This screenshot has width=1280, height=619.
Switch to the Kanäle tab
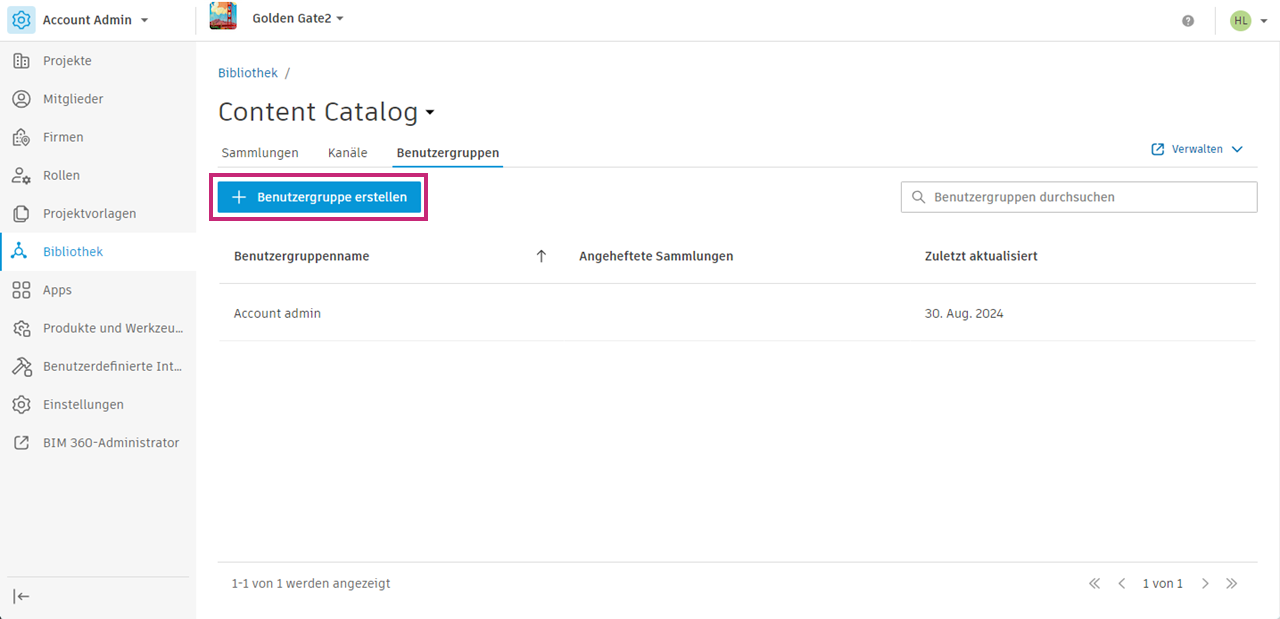(x=348, y=153)
